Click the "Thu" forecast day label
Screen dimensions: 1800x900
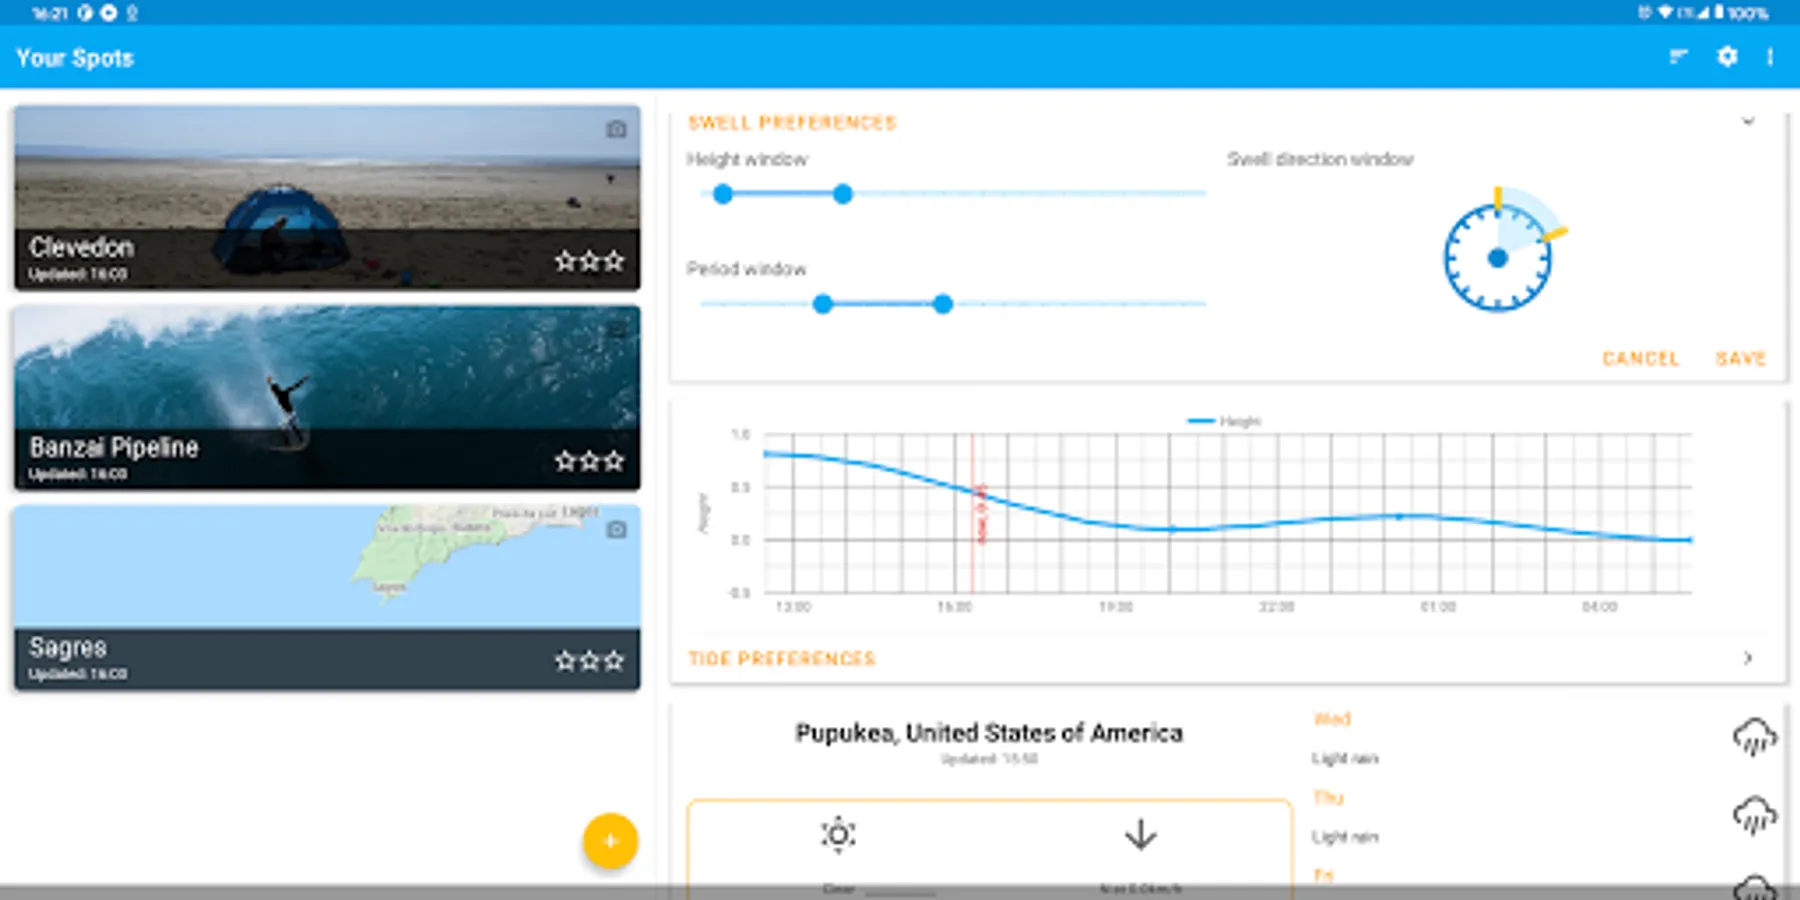(1328, 797)
